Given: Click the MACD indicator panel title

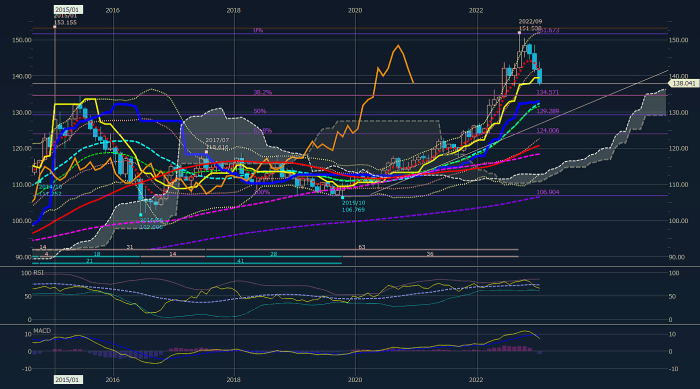Looking at the screenshot, I should 42,330.
